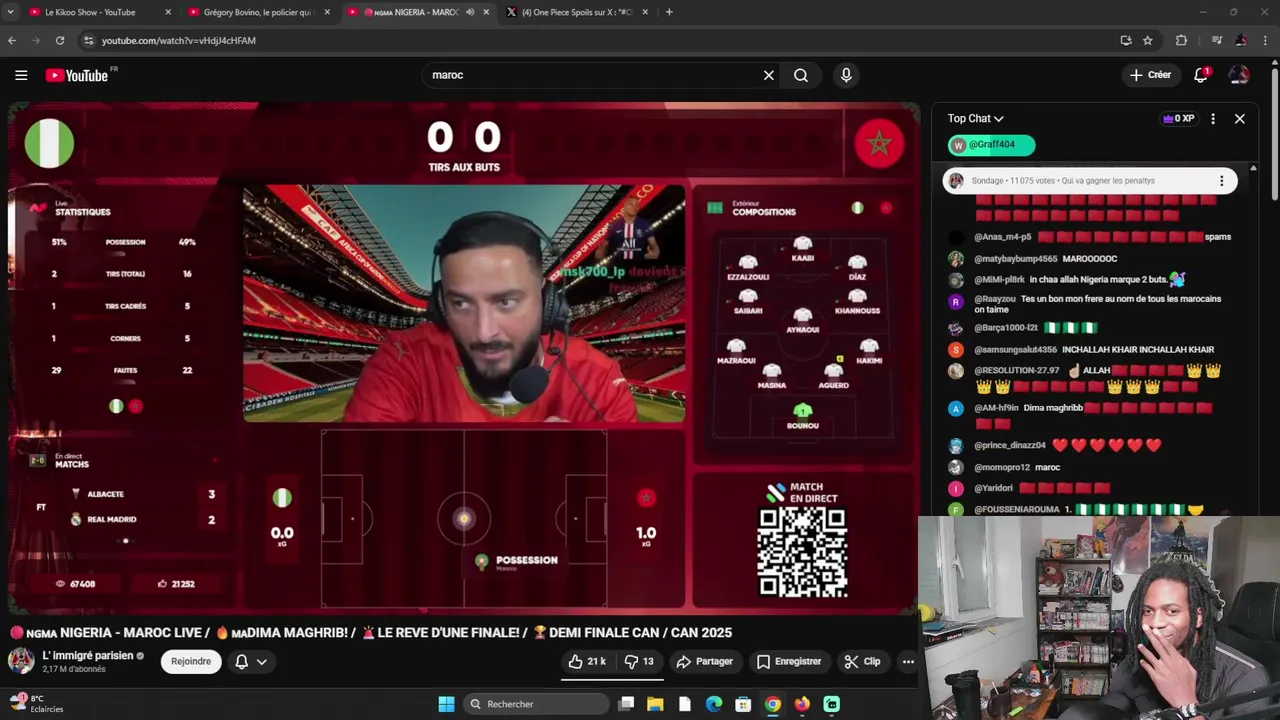Image resolution: width=1280 pixels, height=720 pixels.
Task: Click the Windows Rechercher search box
Action: click(x=538, y=704)
